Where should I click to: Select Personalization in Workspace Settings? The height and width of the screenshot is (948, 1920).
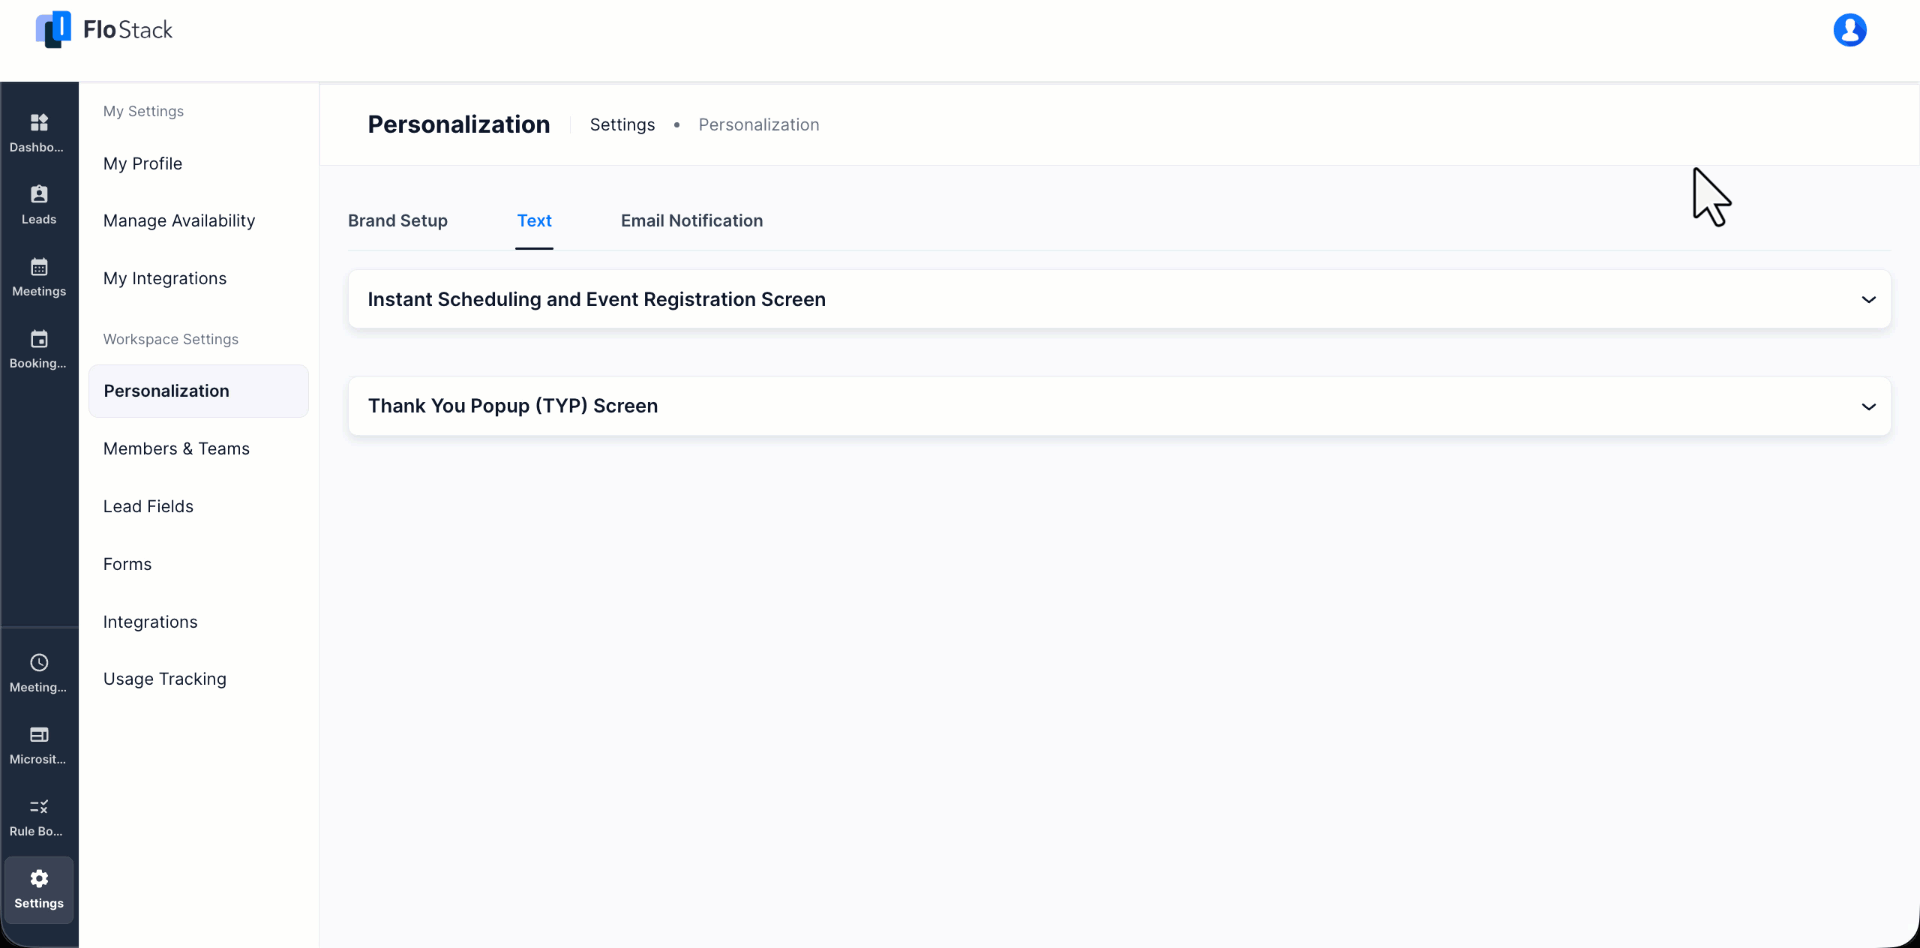[198, 391]
